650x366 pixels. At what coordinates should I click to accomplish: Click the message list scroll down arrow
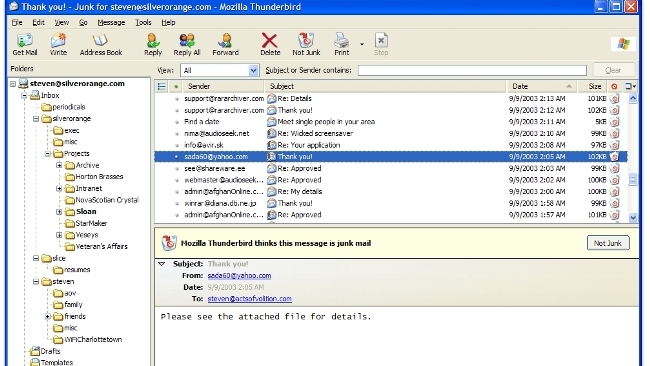(x=633, y=217)
